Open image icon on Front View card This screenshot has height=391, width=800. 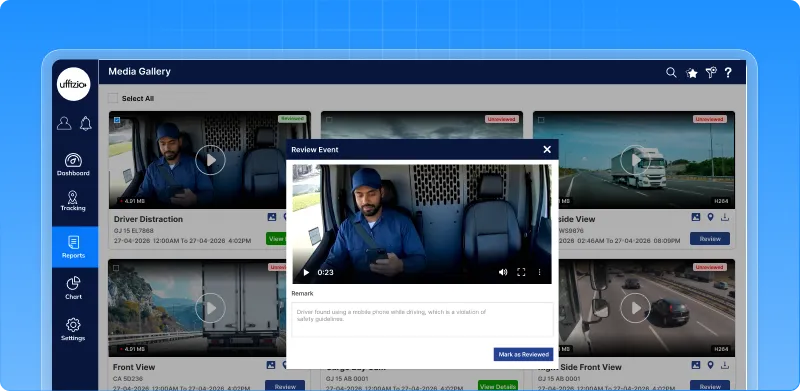271,365
